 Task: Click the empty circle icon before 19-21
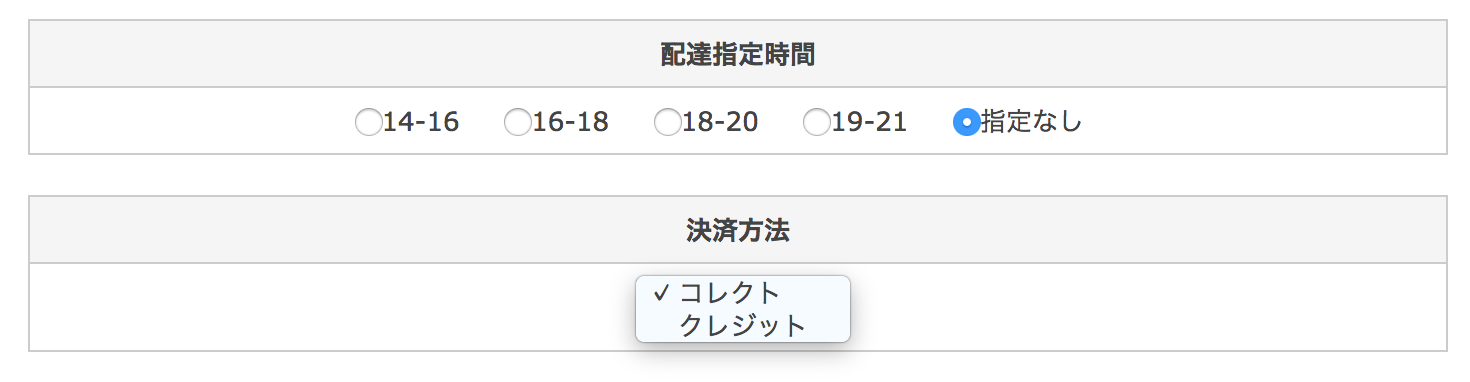pyautogui.click(x=816, y=123)
